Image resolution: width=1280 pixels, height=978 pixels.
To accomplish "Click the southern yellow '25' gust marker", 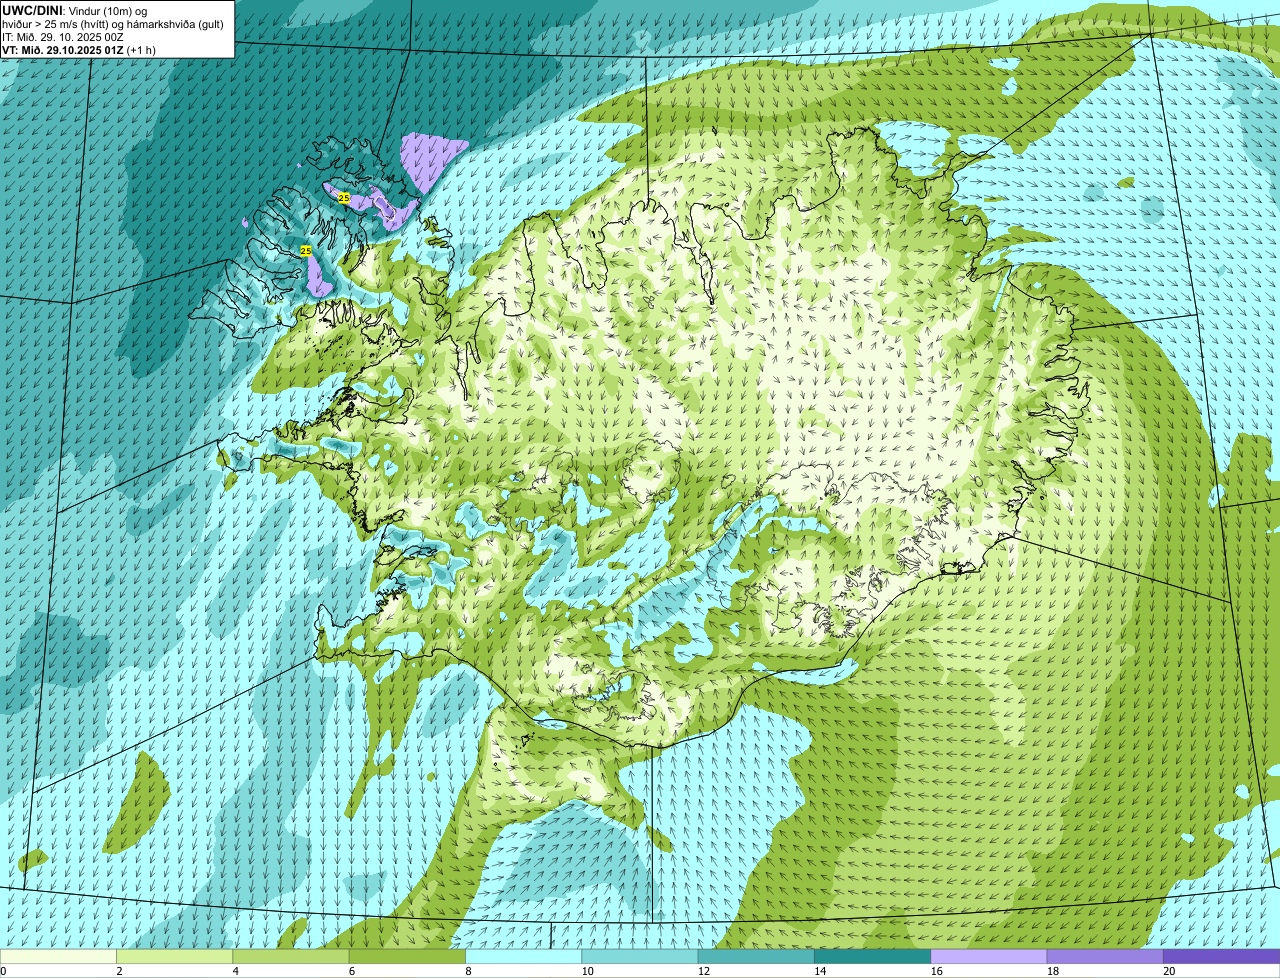I will 306,251.
